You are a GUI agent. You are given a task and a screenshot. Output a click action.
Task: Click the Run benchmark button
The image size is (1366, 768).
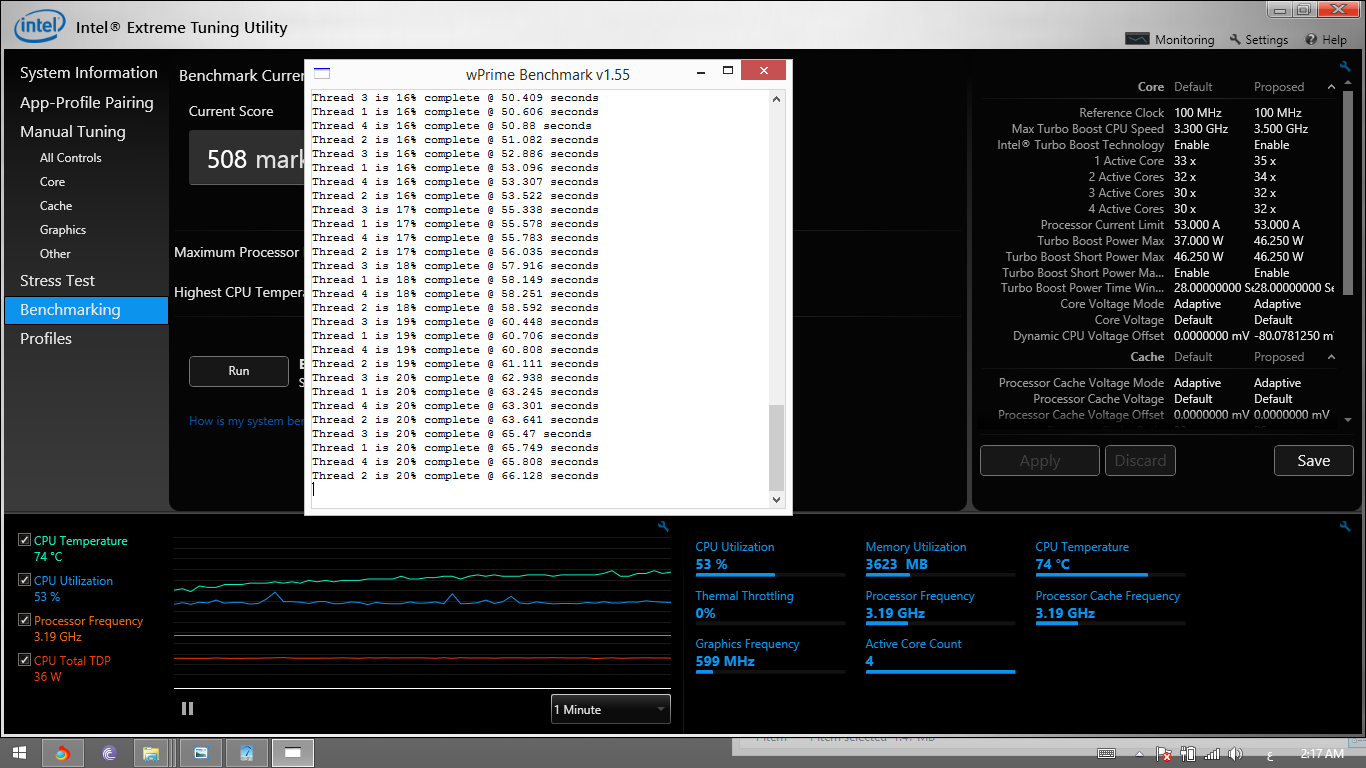tap(239, 371)
